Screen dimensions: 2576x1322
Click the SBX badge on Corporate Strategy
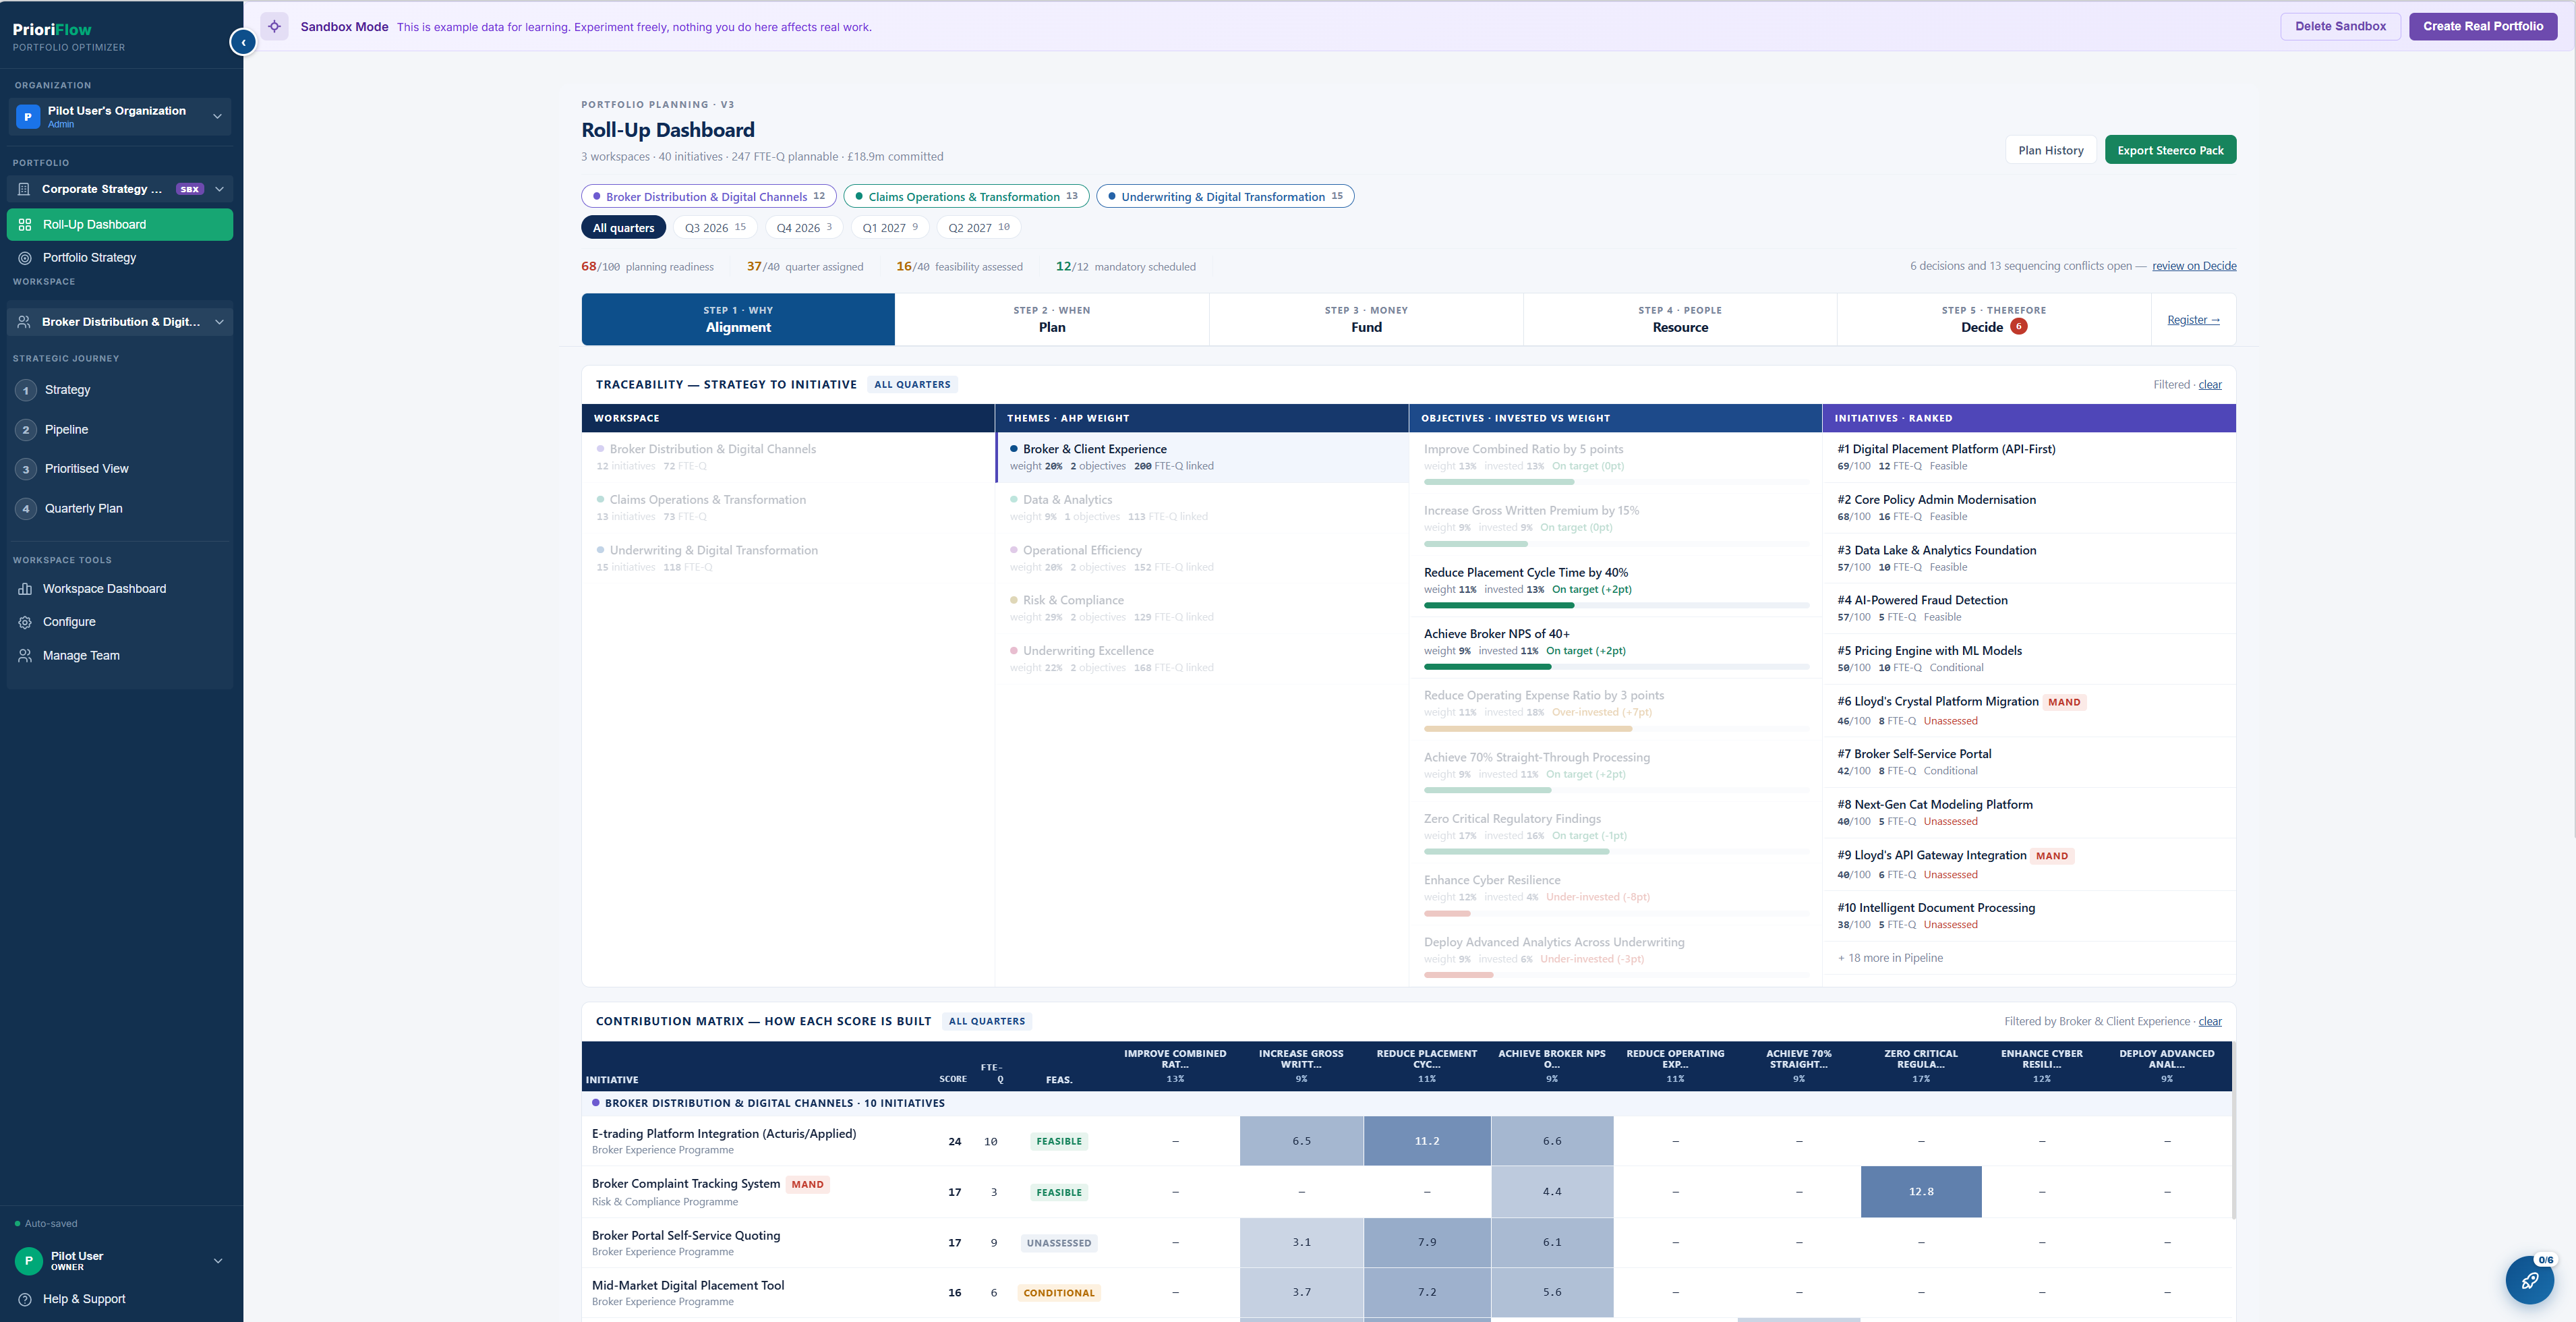coord(190,189)
